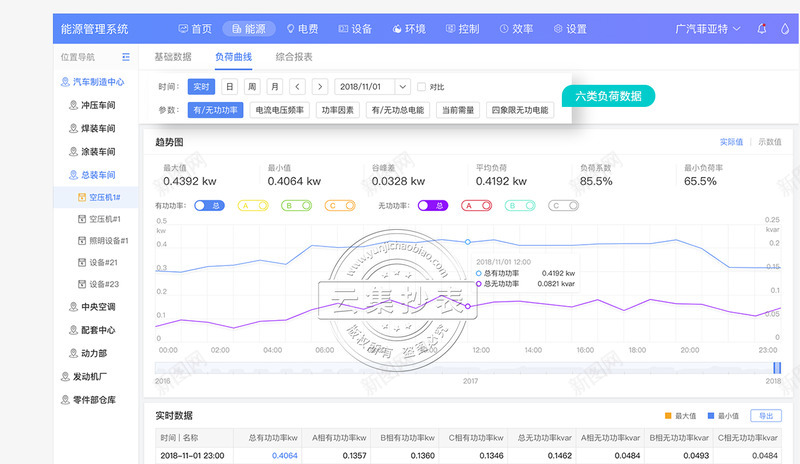Click the 首页 home icon in navigation
Image resolution: width=800 pixels, height=464 pixels.
pyautogui.click(x=195, y=29)
